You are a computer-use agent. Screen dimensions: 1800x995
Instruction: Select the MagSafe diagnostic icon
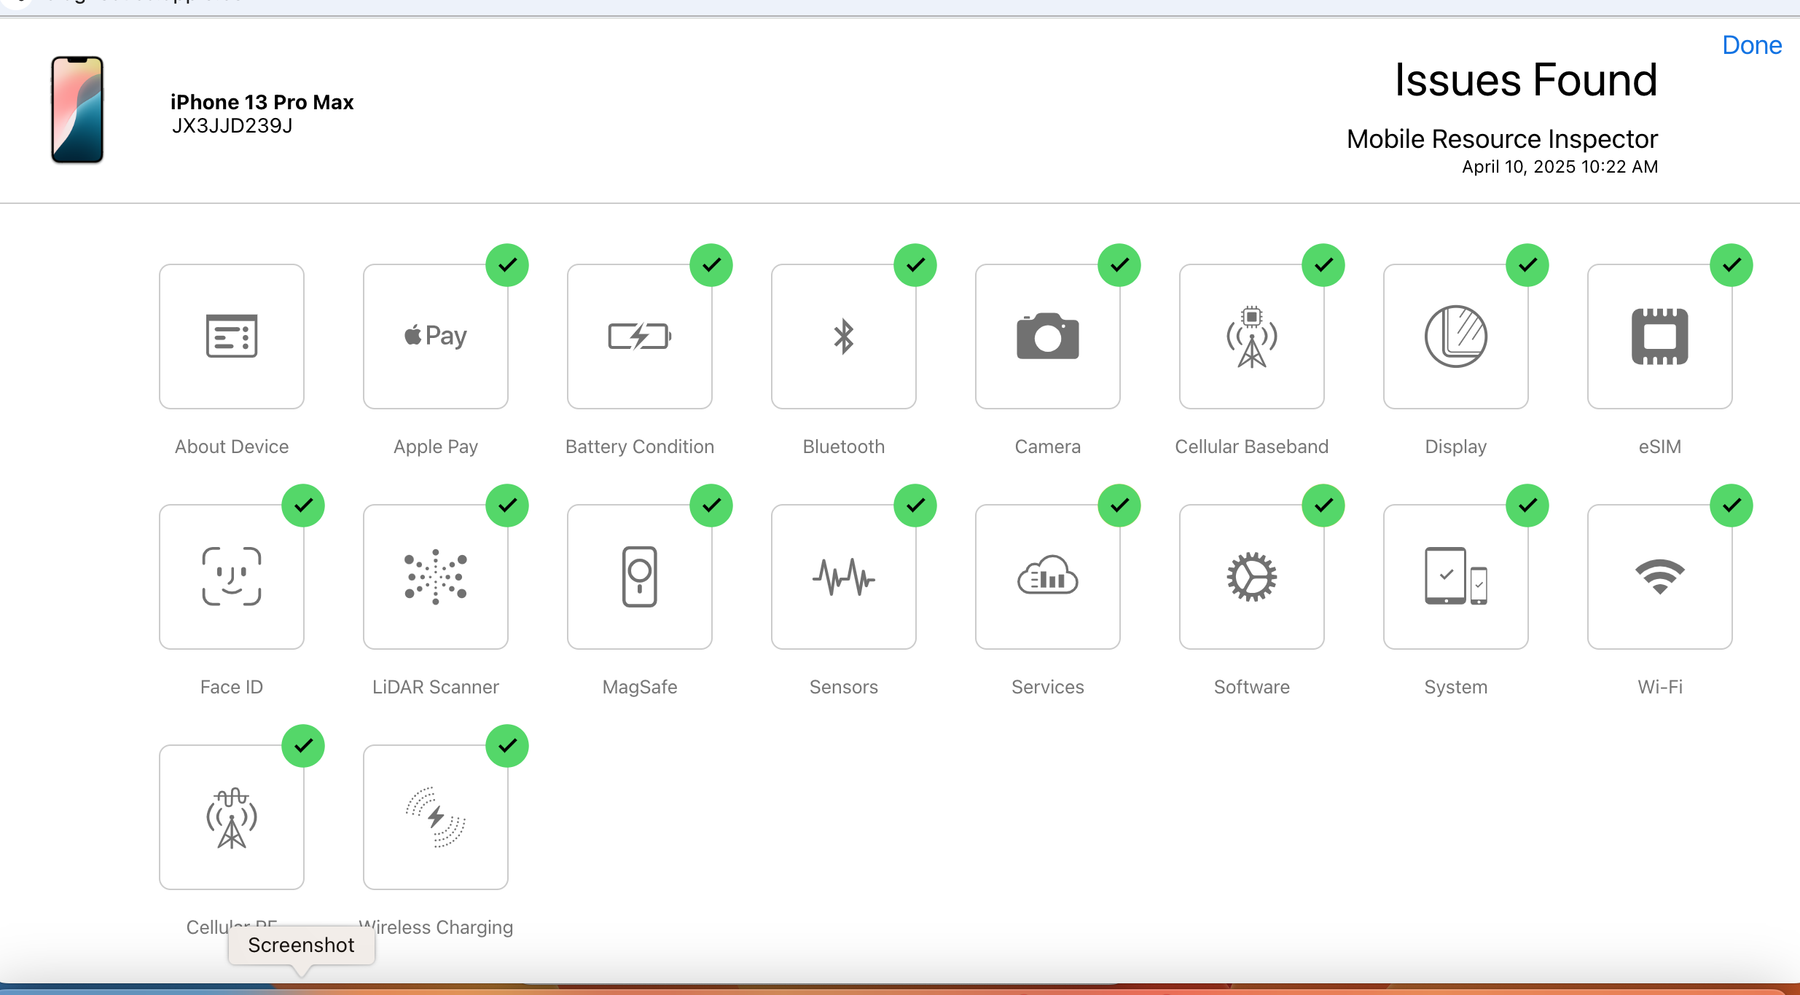point(639,577)
